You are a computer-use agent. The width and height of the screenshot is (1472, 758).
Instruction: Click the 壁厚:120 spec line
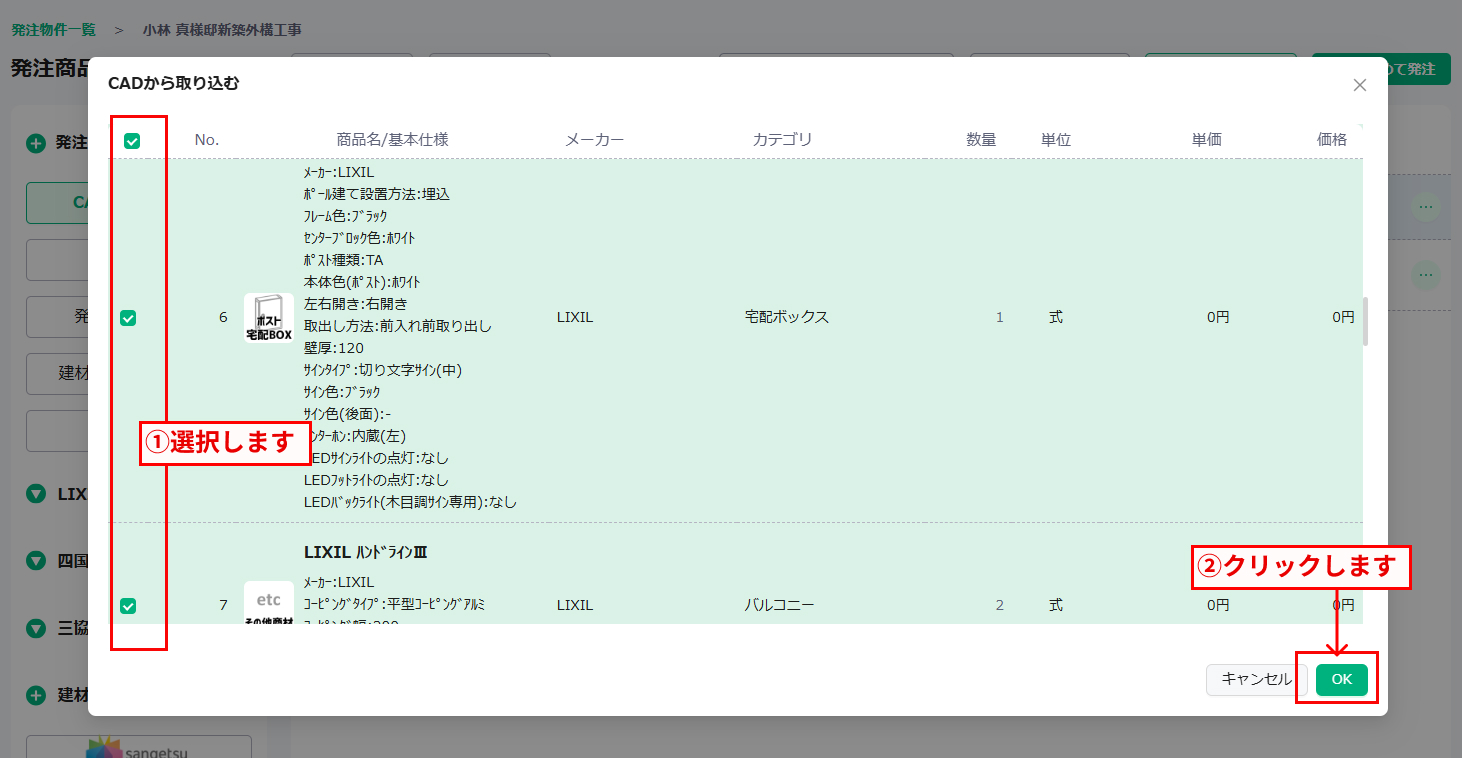coord(334,348)
